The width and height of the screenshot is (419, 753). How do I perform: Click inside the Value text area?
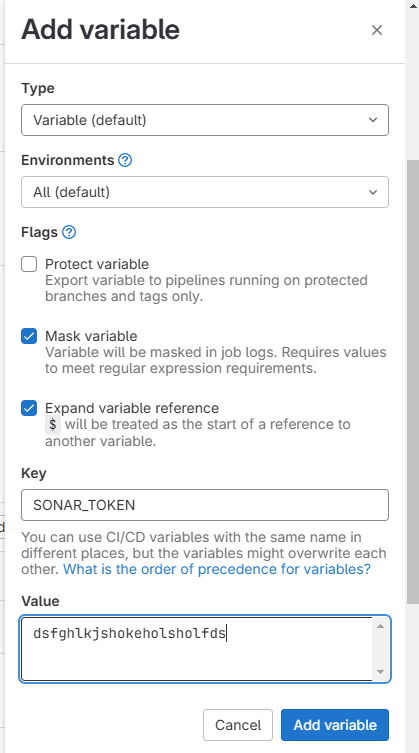tap(197, 649)
